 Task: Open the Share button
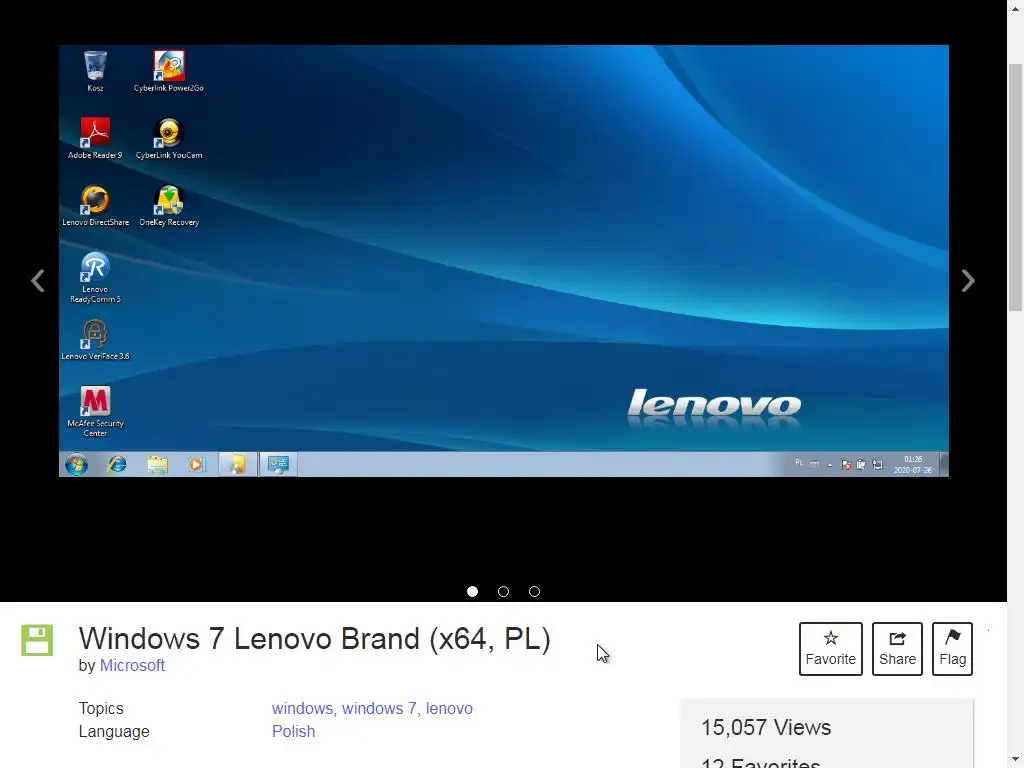tap(897, 648)
